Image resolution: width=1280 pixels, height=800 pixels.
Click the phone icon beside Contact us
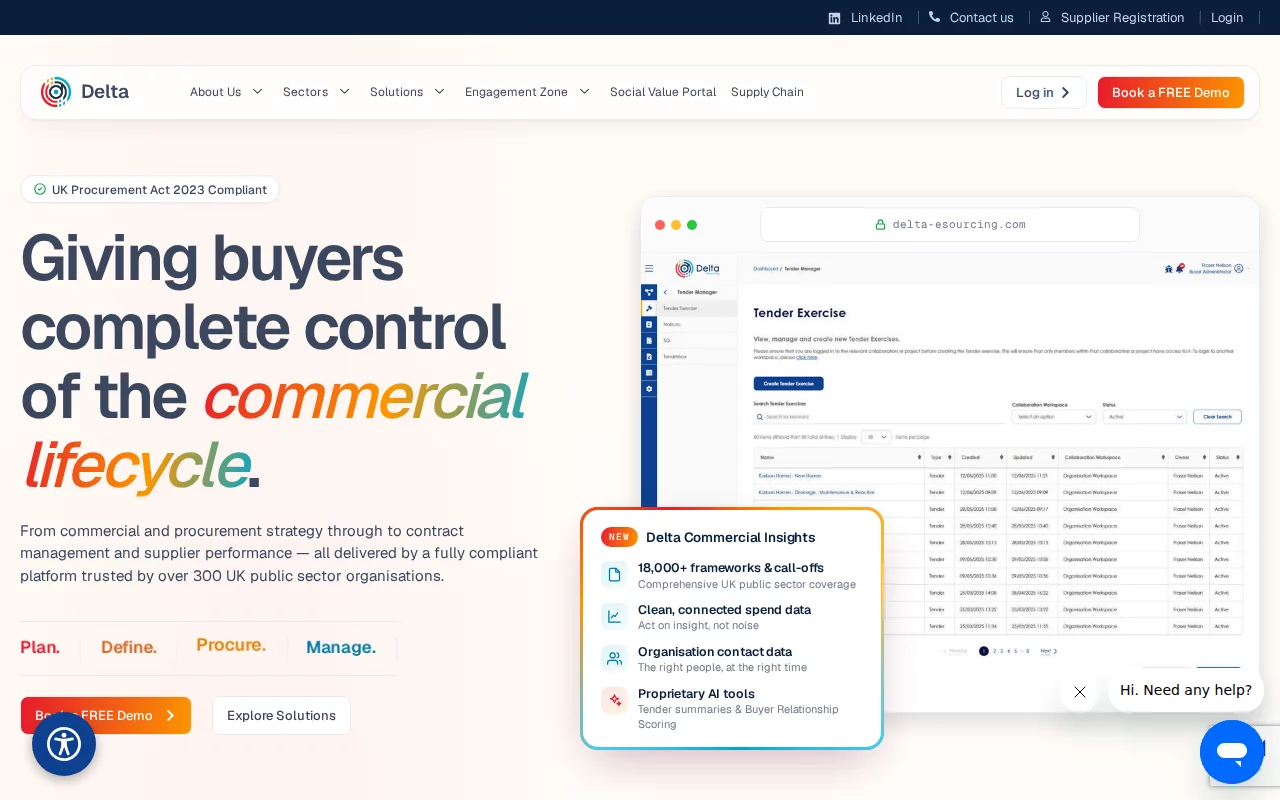point(934,17)
